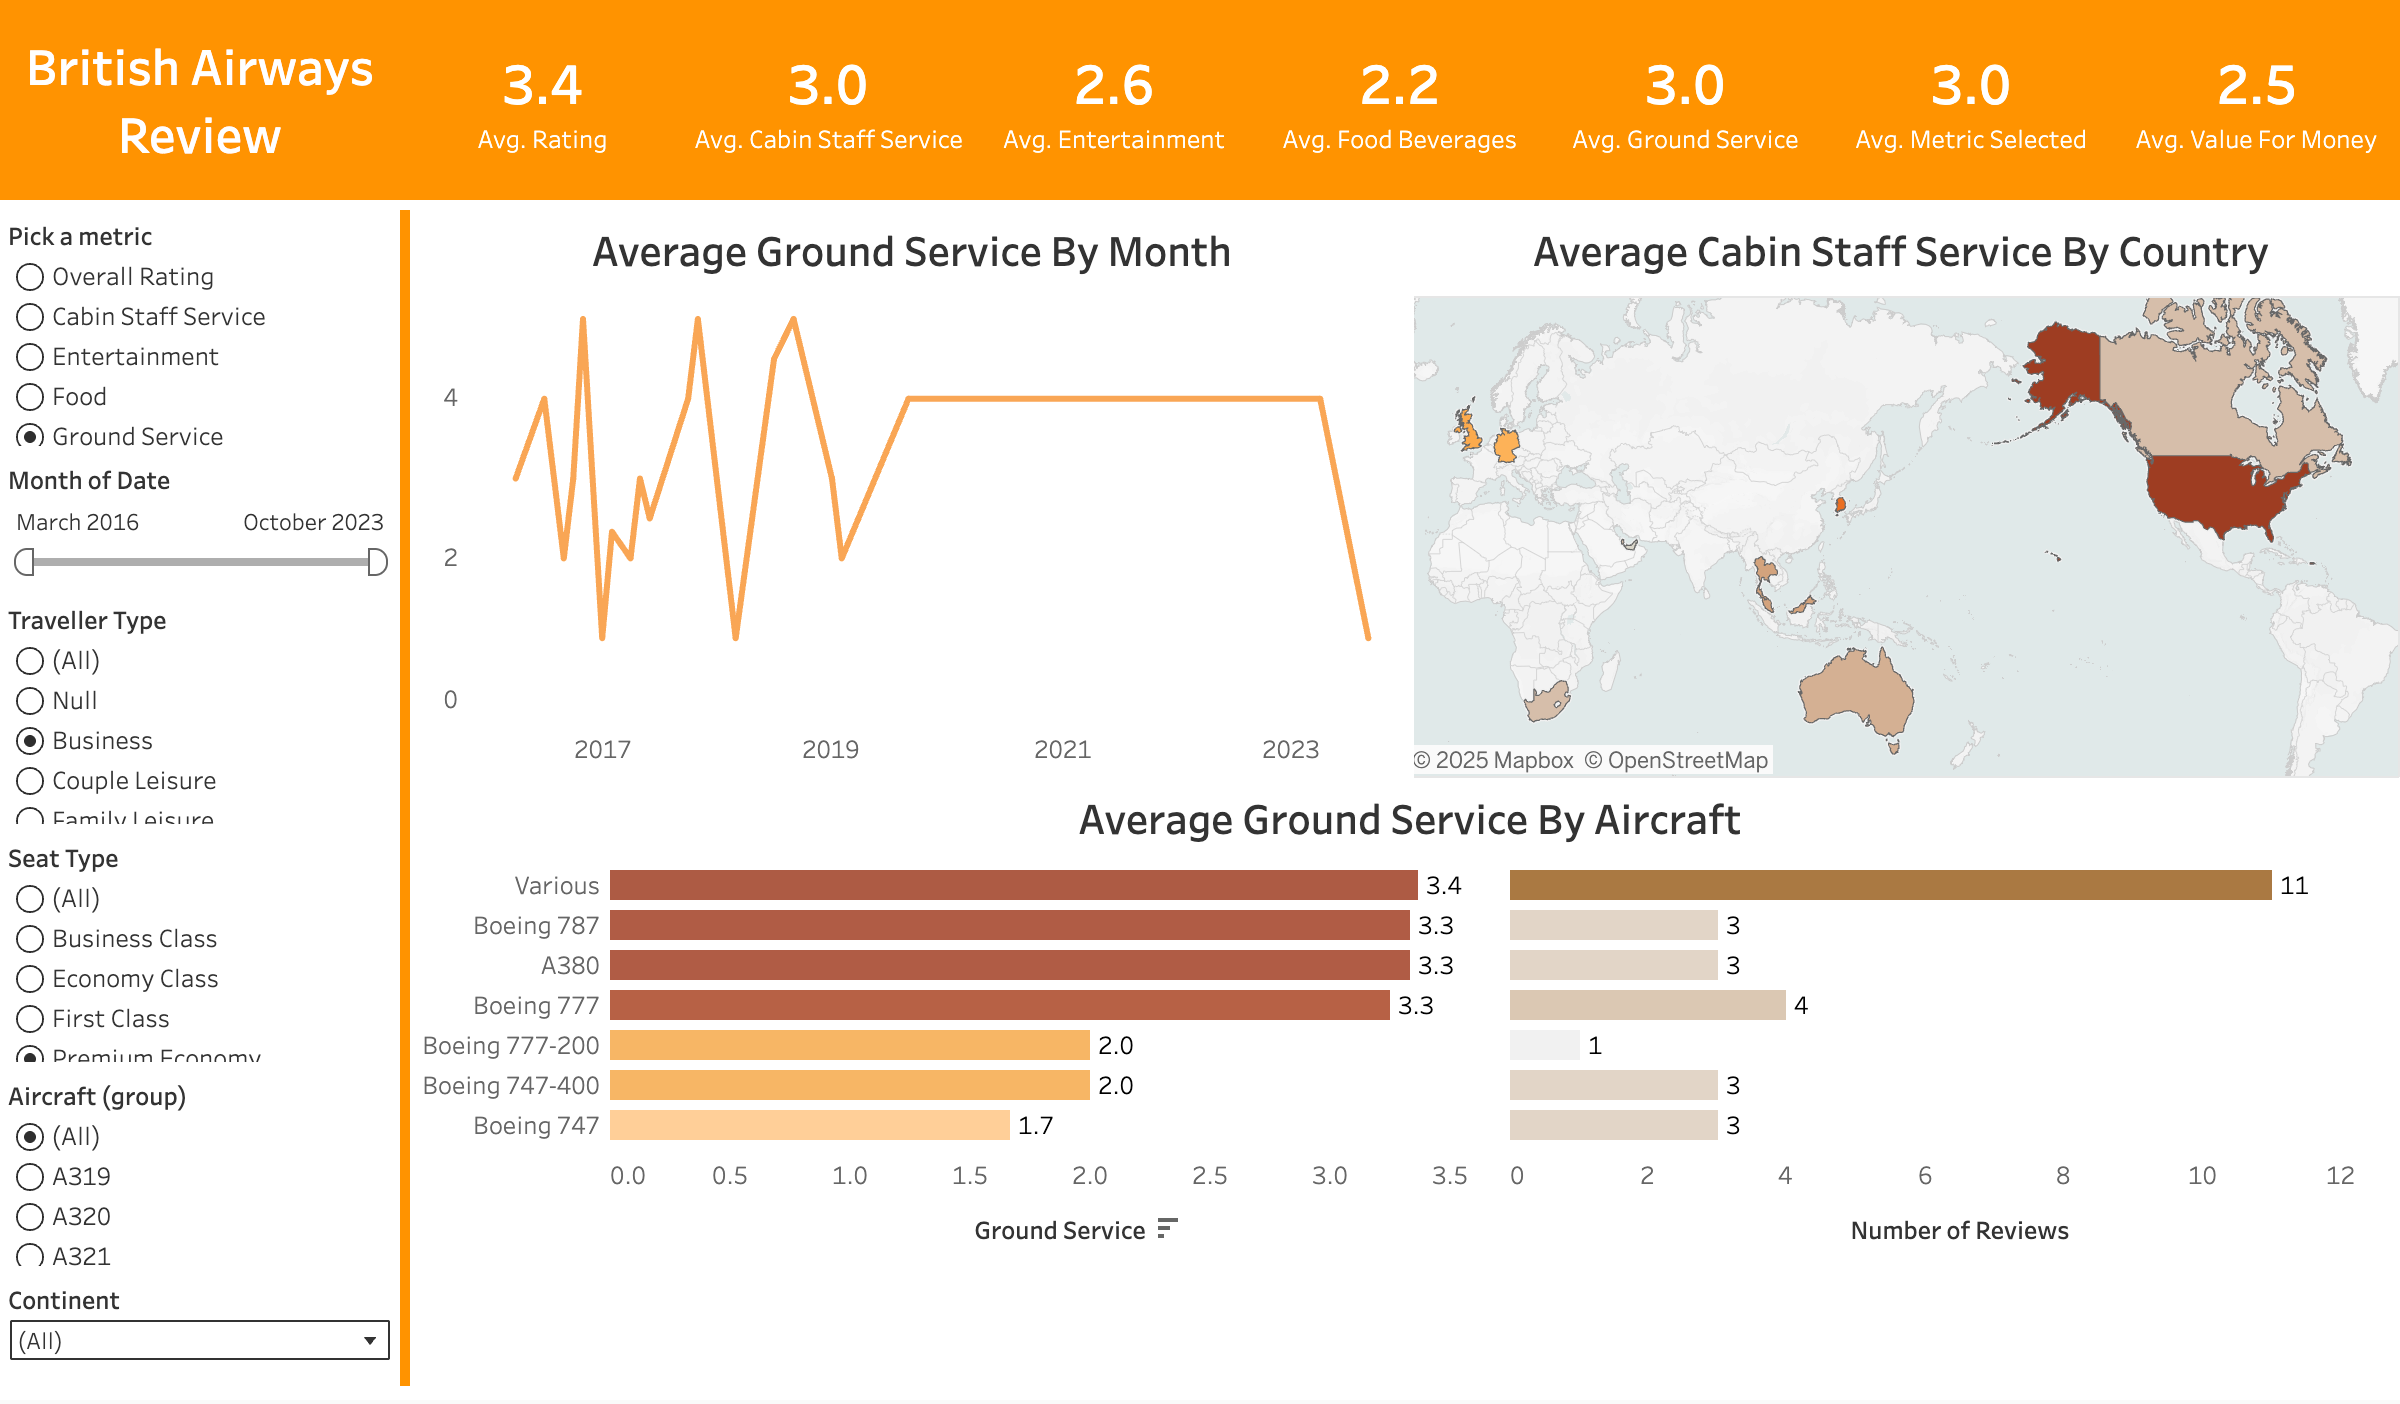2400x1404 pixels.
Task: Click the United States on the map
Action: [2220, 492]
